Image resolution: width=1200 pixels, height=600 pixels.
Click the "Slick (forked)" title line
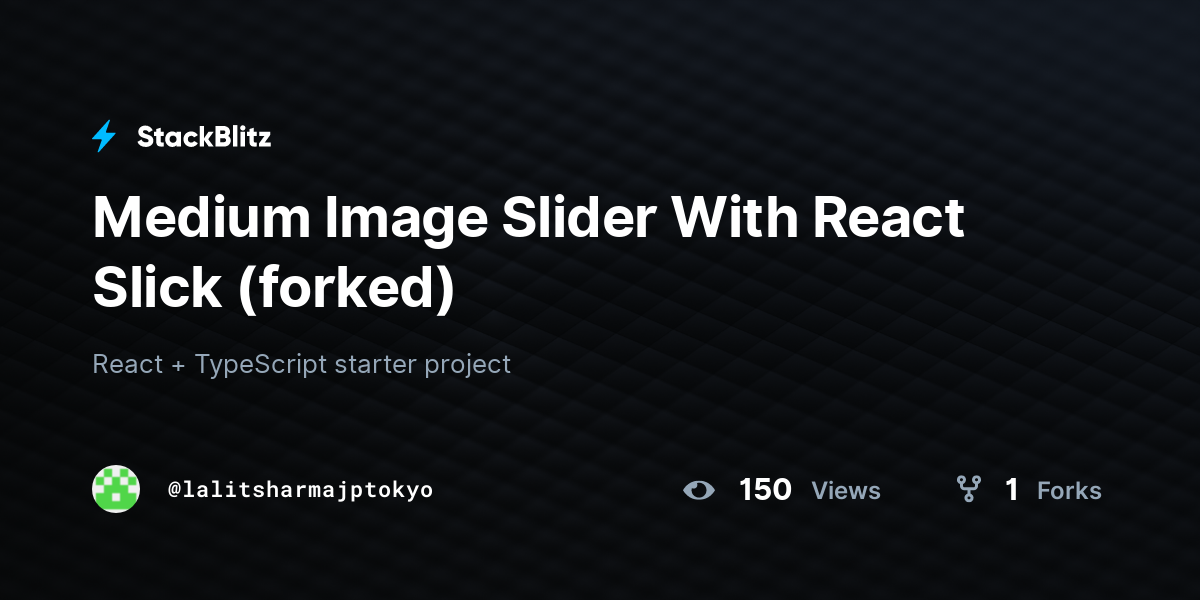click(x=273, y=289)
